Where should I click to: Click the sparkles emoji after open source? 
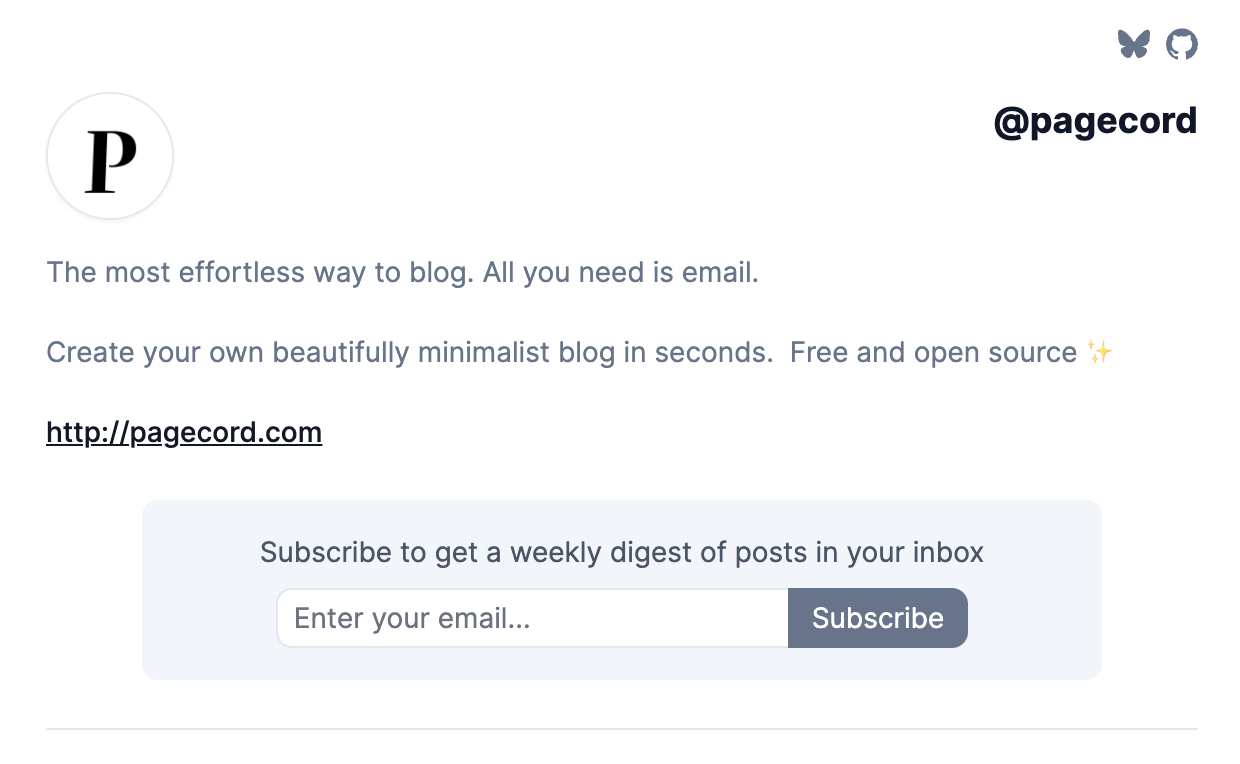(x=1099, y=353)
